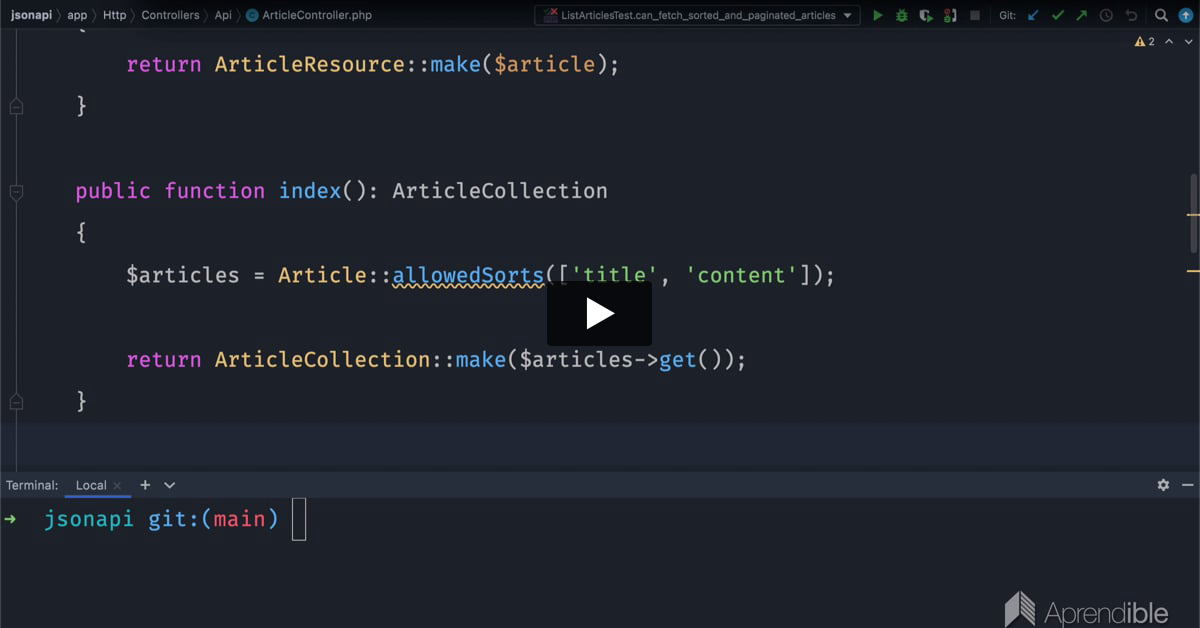Push commits with green up-right arrow
1200x628 pixels.
(x=1081, y=15)
